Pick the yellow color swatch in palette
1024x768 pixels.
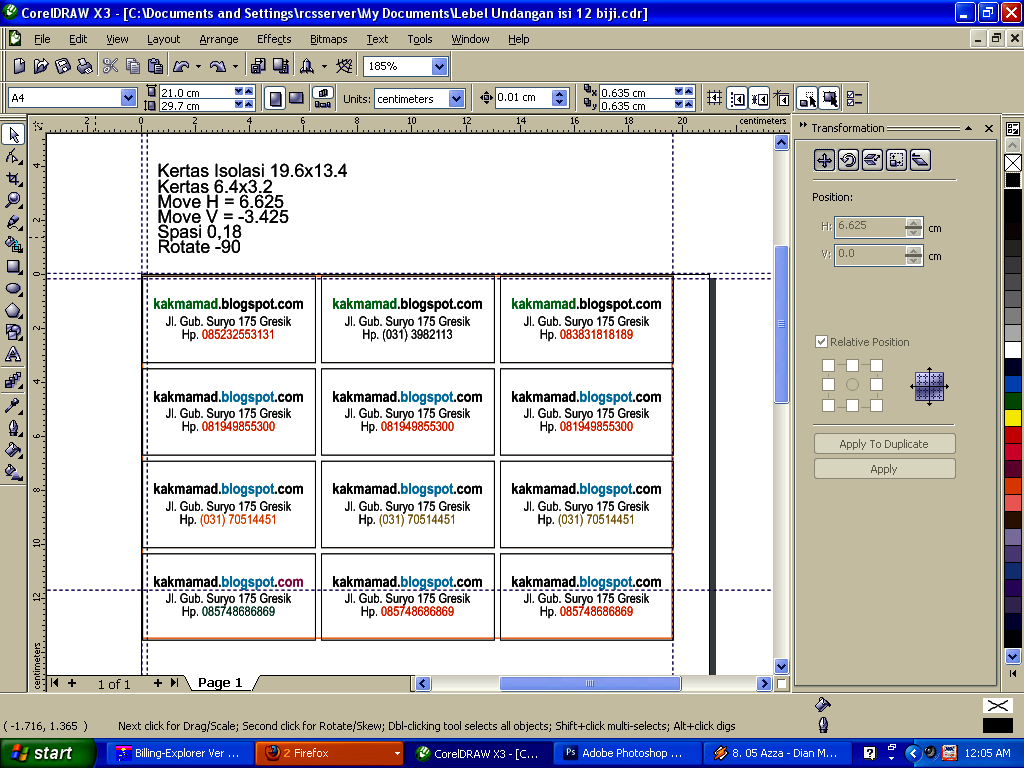tap(1013, 417)
